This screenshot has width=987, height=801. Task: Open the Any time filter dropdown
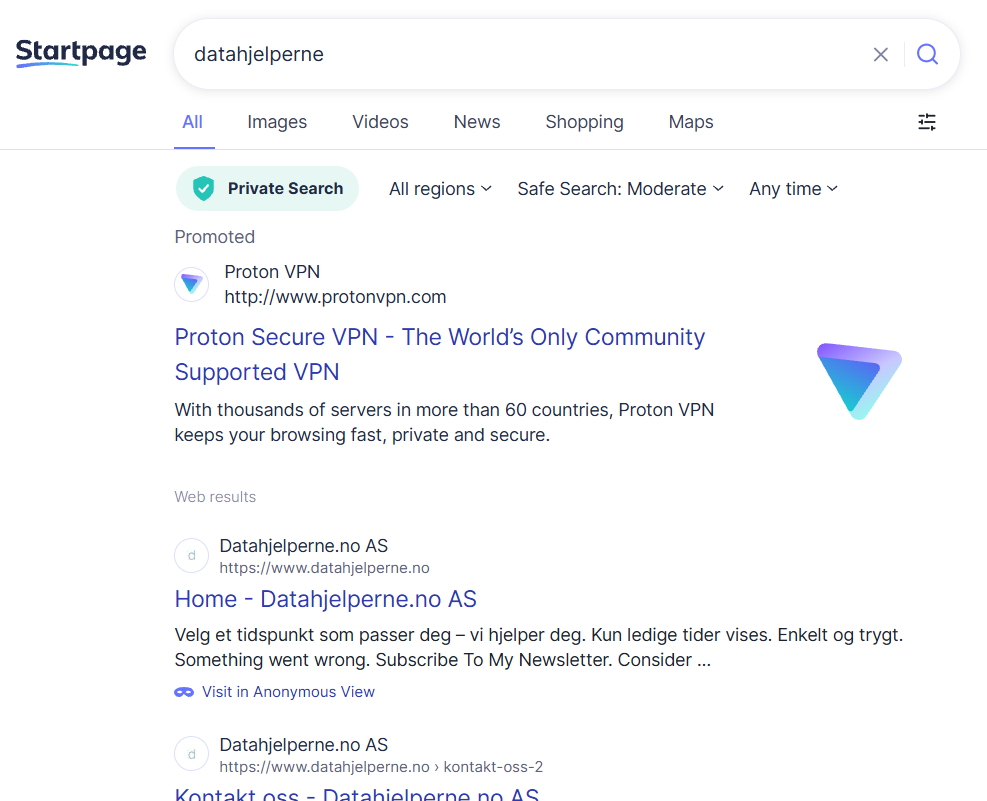793,189
